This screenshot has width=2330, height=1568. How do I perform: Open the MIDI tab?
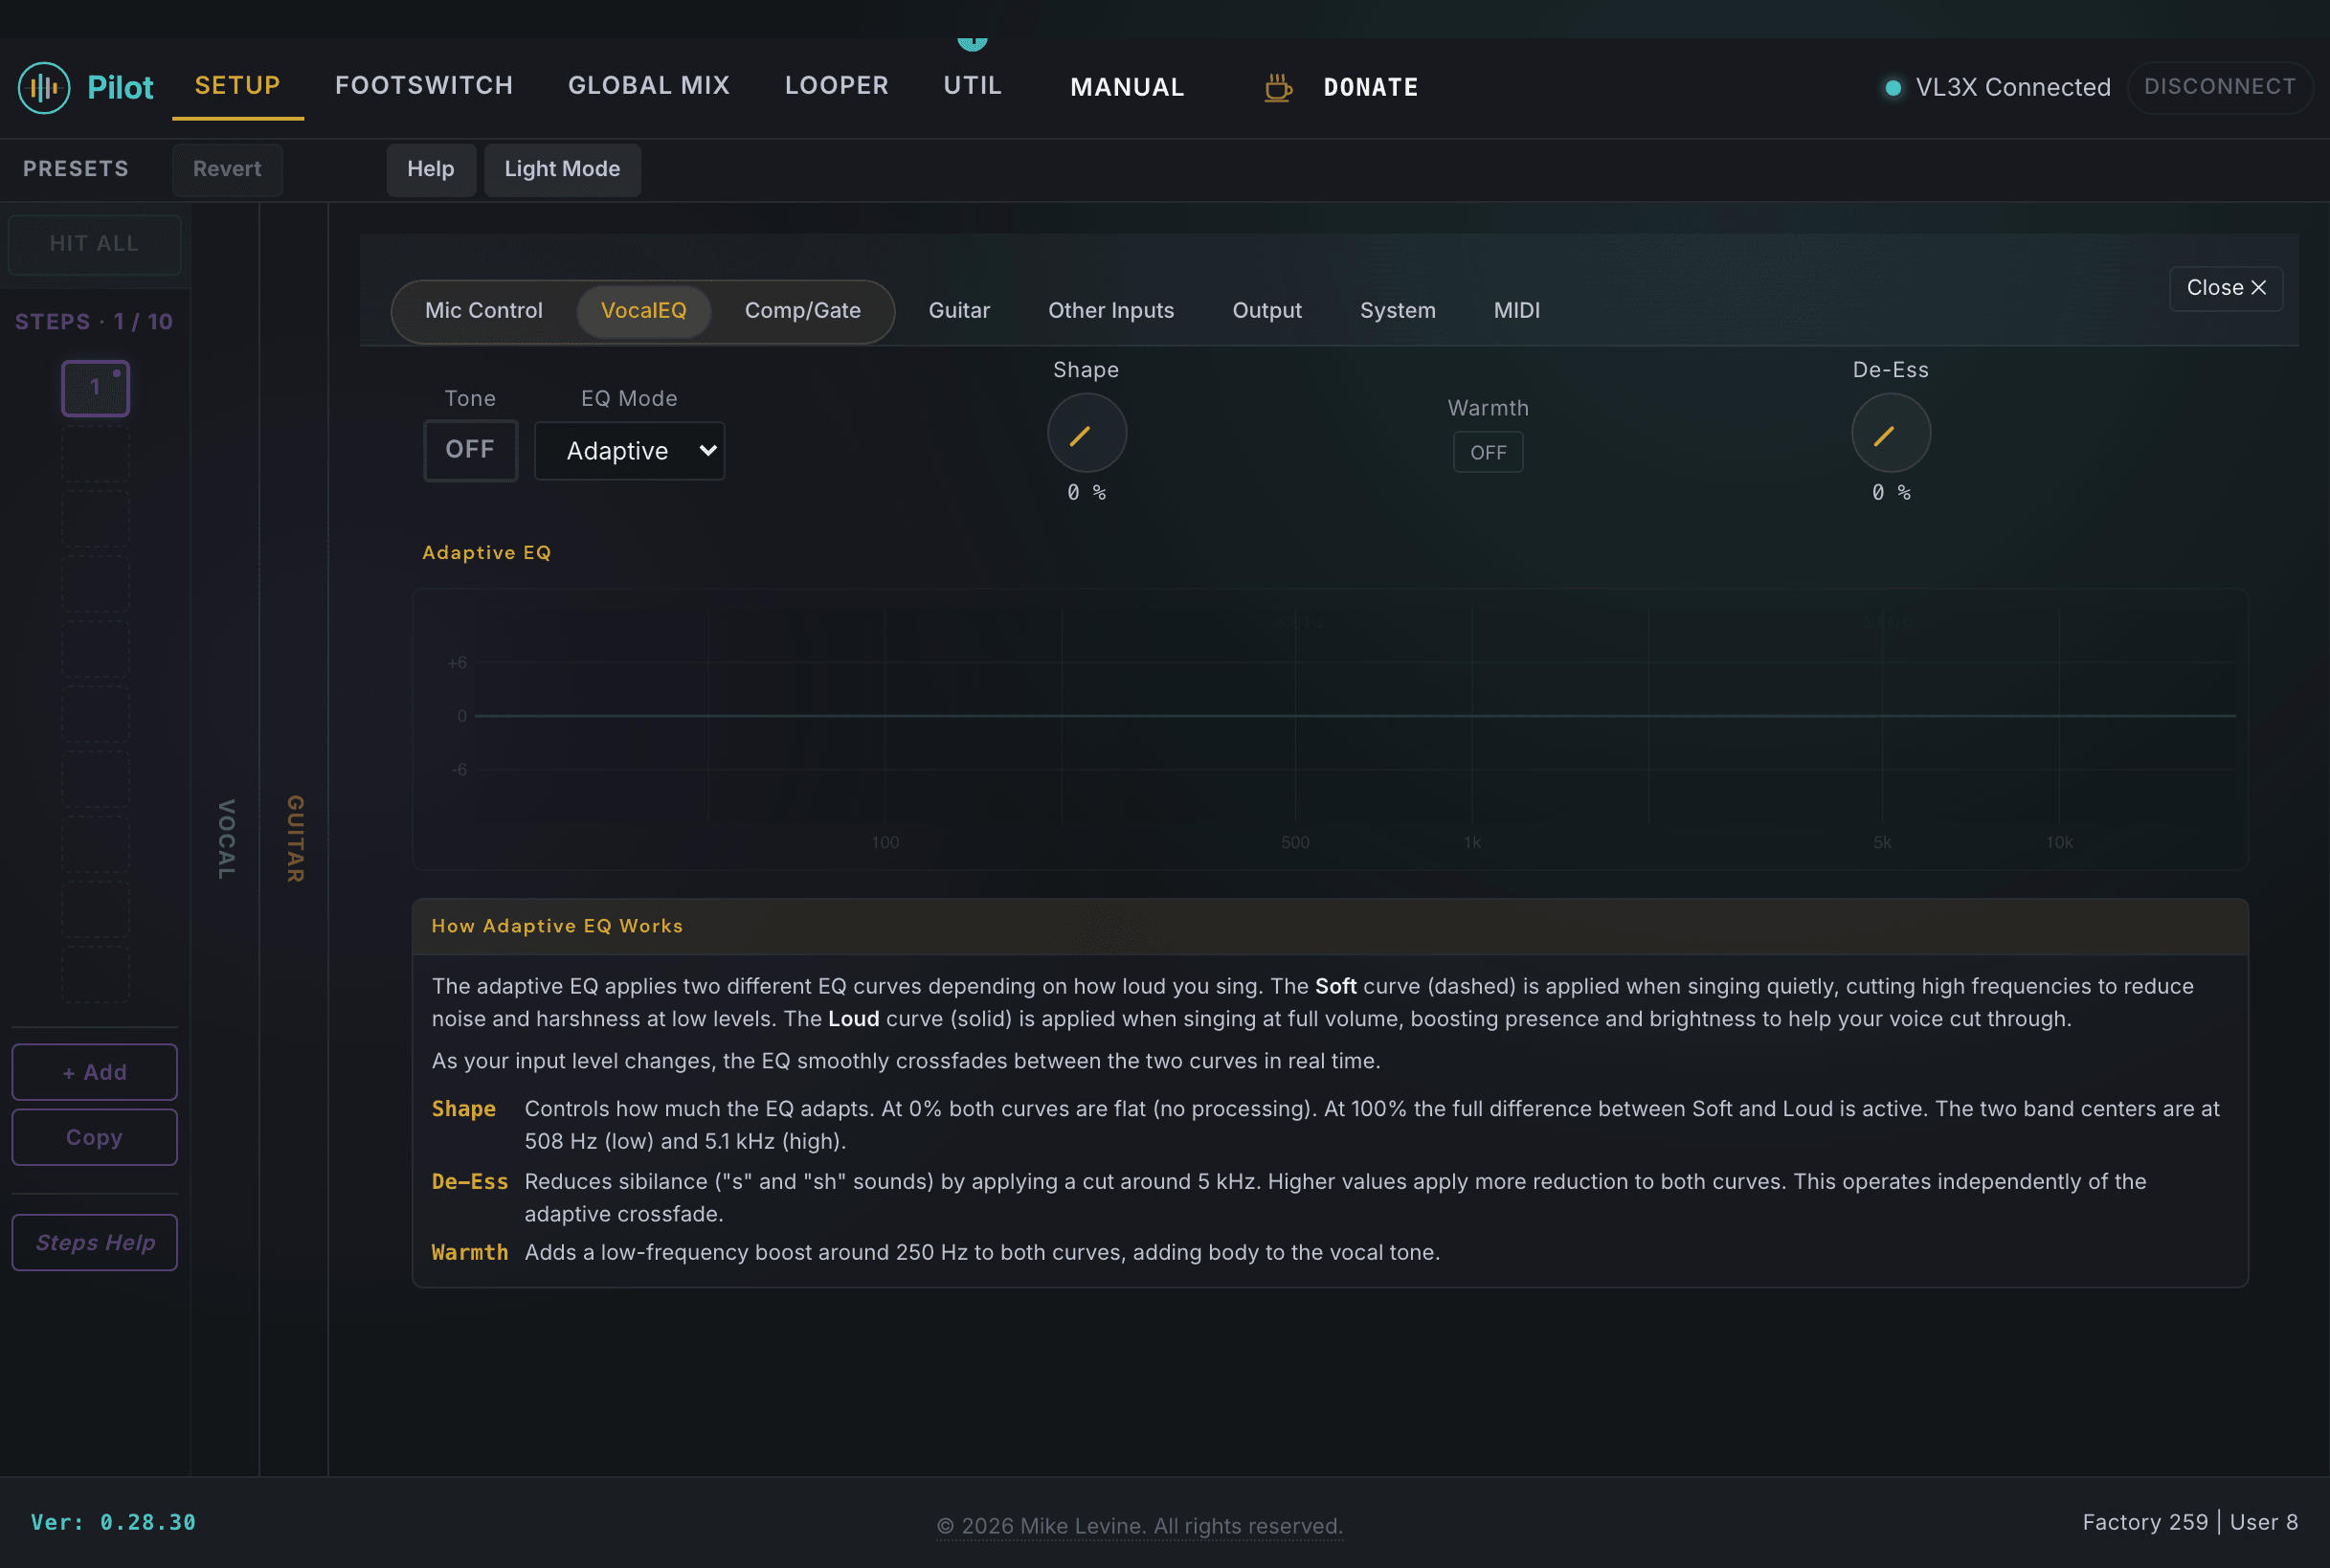point(1516,311)
